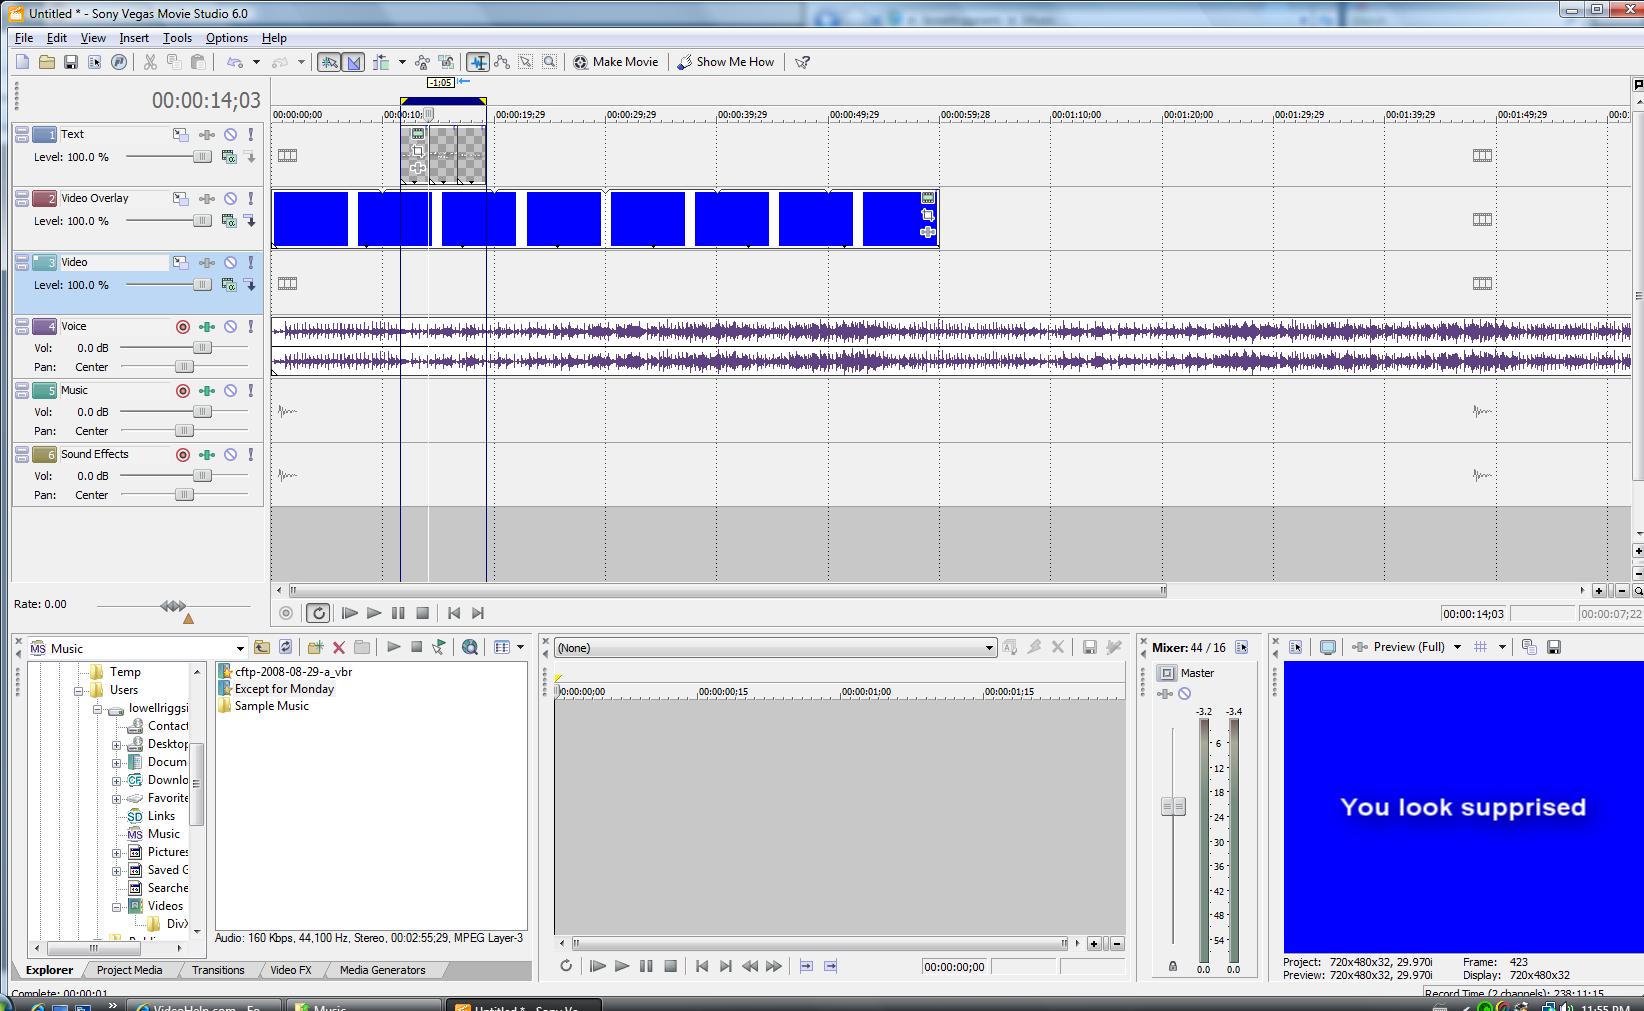Image resolution: width=1644 pixels, height=1011 pixels.
Task: Select the Except for Monday audio file
Action: tap(284, 689)
